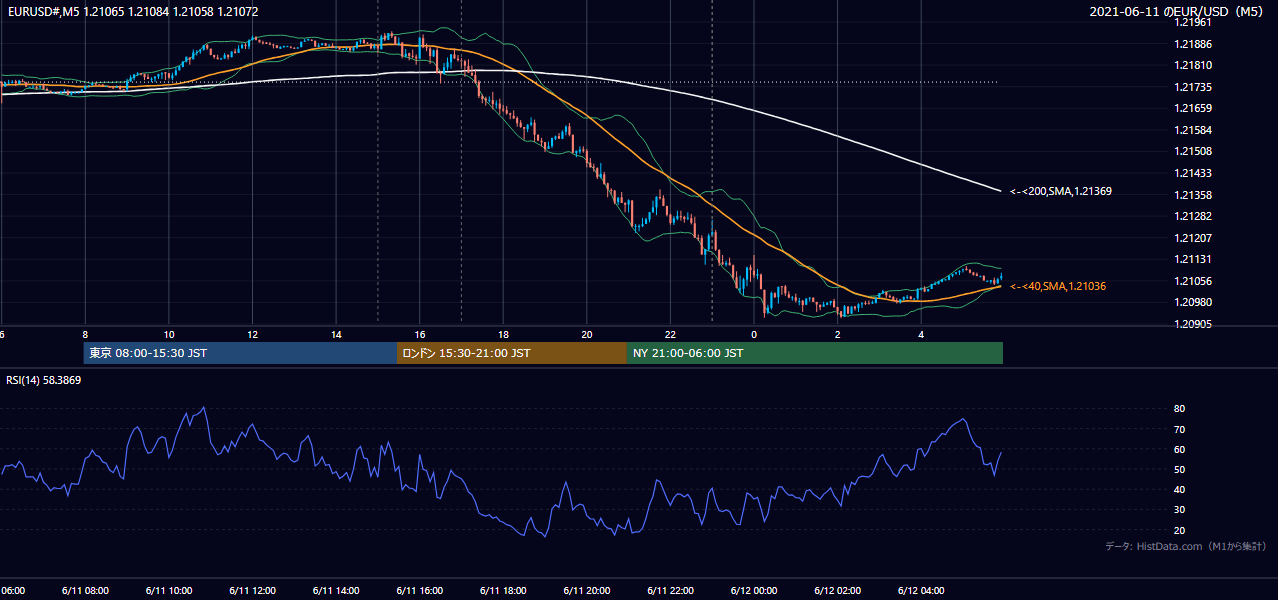Viewport: 1278px width, 600px height.
Task: Select the 200 SMA value label 1.21369
Action: tap(1060, 191)
